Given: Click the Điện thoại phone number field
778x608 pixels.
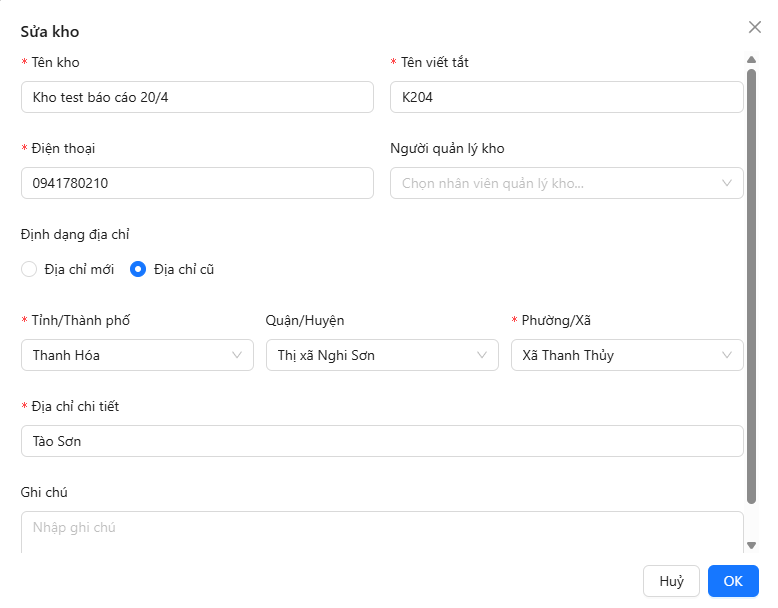Looking at the screenshot, I should 197,183.
